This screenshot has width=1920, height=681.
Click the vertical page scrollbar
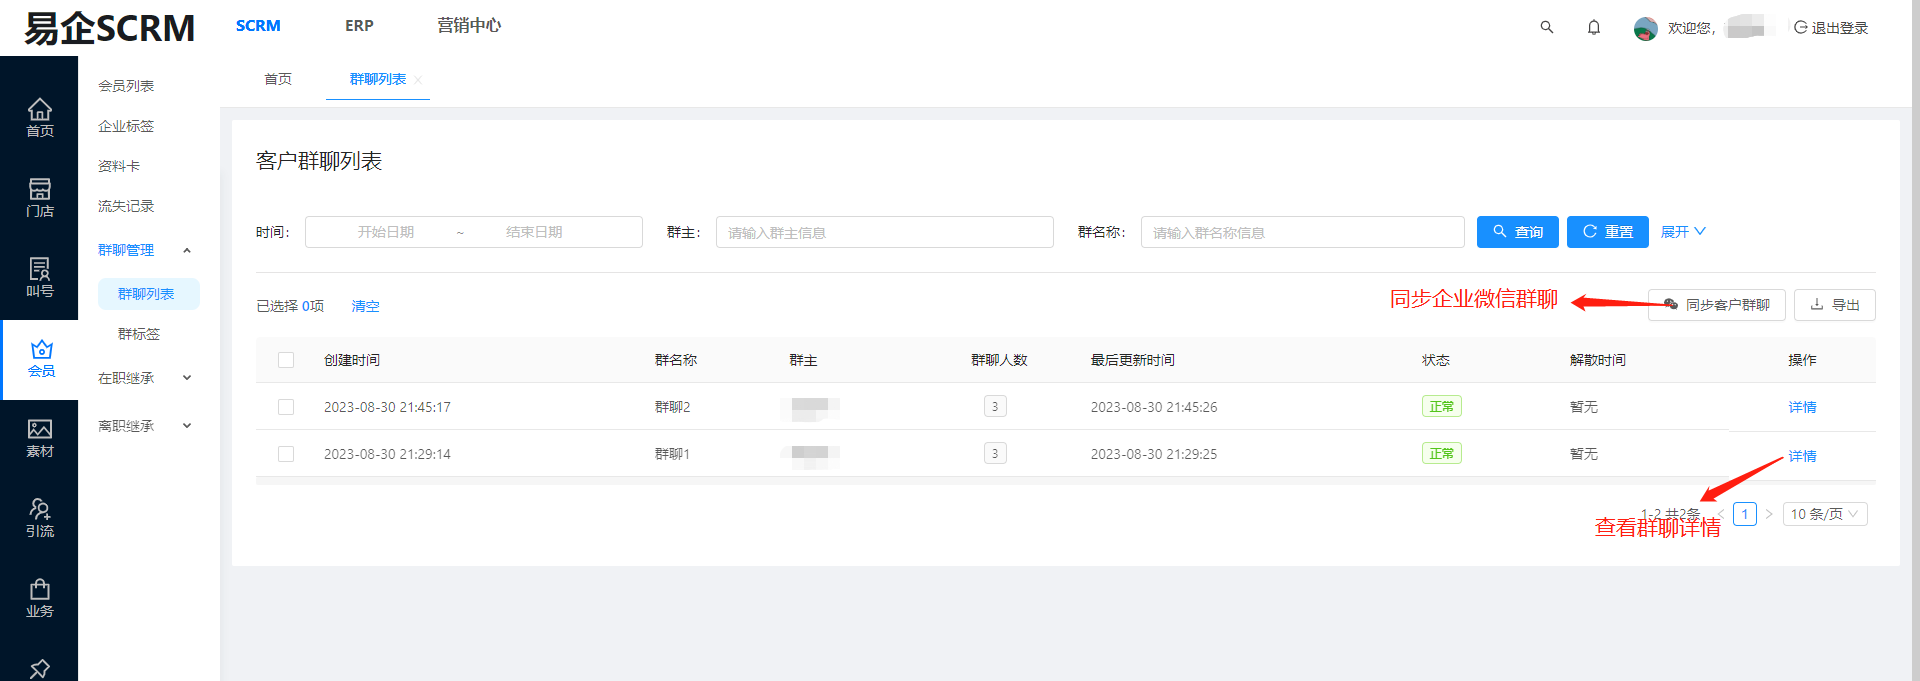pos(1915,340)
